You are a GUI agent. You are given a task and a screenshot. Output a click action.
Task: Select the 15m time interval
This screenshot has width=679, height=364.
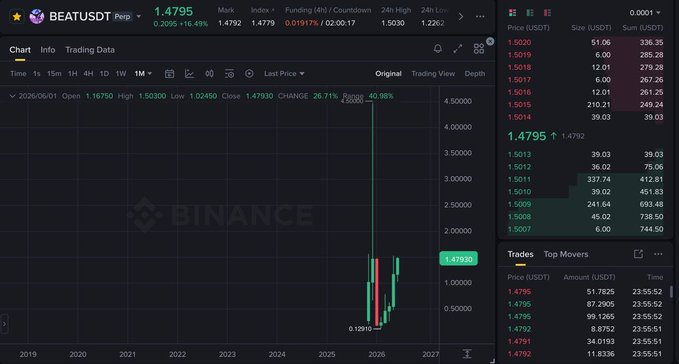click(x=54, y=74)
